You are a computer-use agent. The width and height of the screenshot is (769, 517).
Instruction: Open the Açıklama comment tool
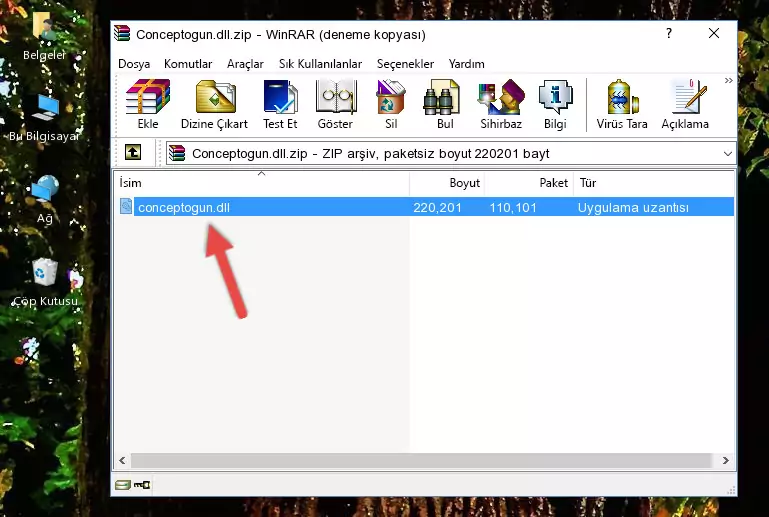point(685,104)
